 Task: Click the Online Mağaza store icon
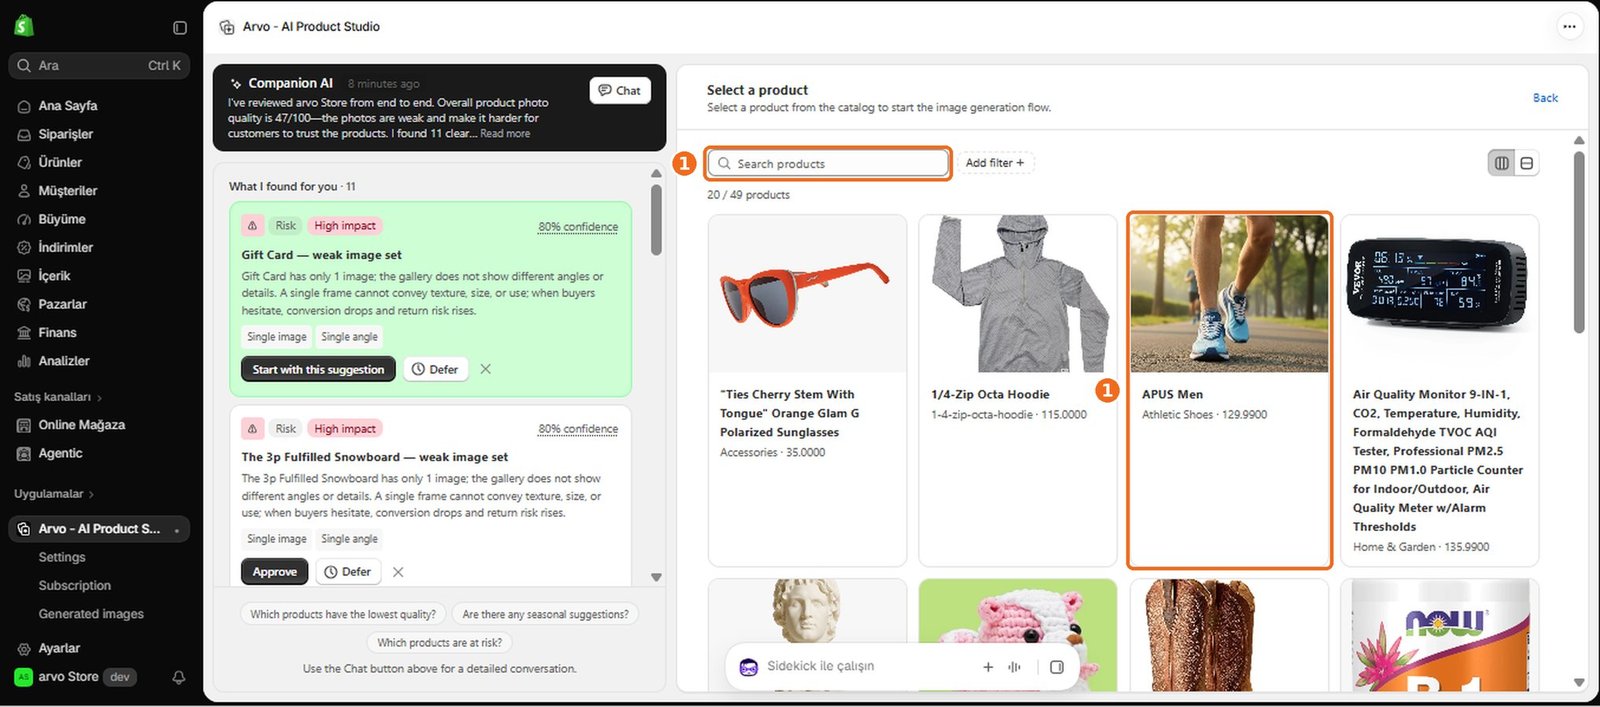click(24, 425)
